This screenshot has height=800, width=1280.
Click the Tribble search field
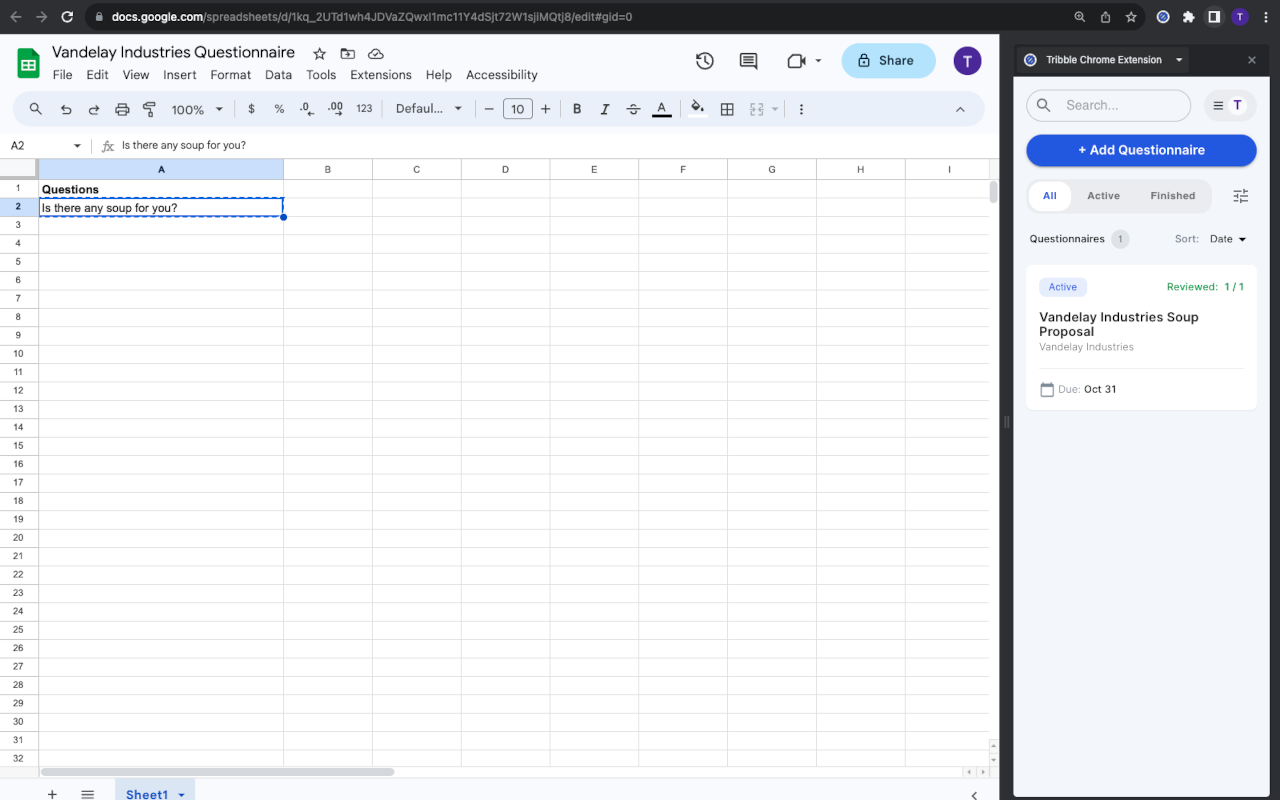(1109, 105)
